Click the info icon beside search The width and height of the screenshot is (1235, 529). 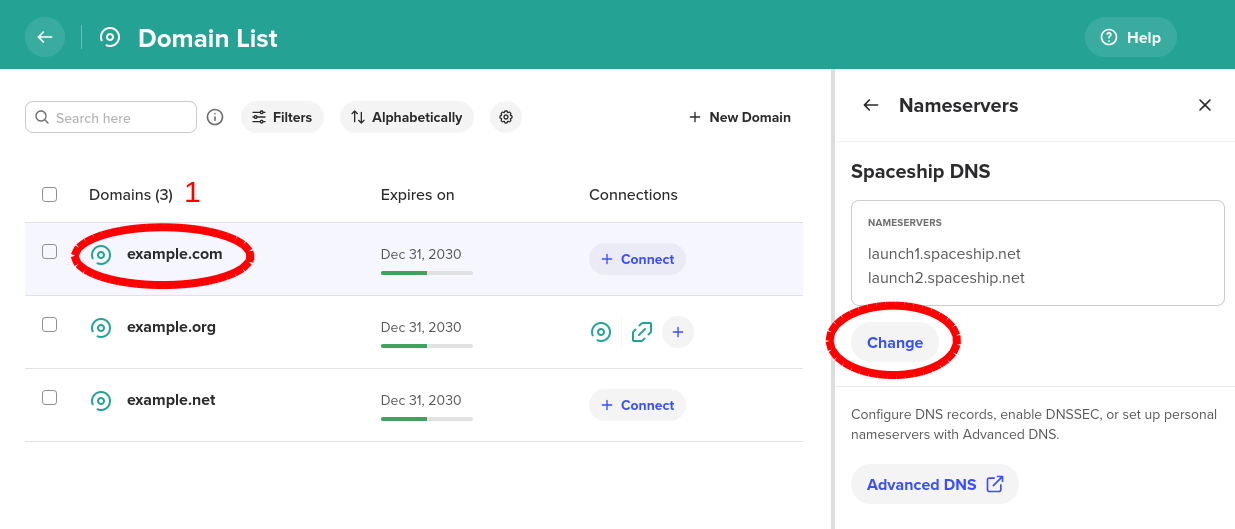tap(215, 117)
